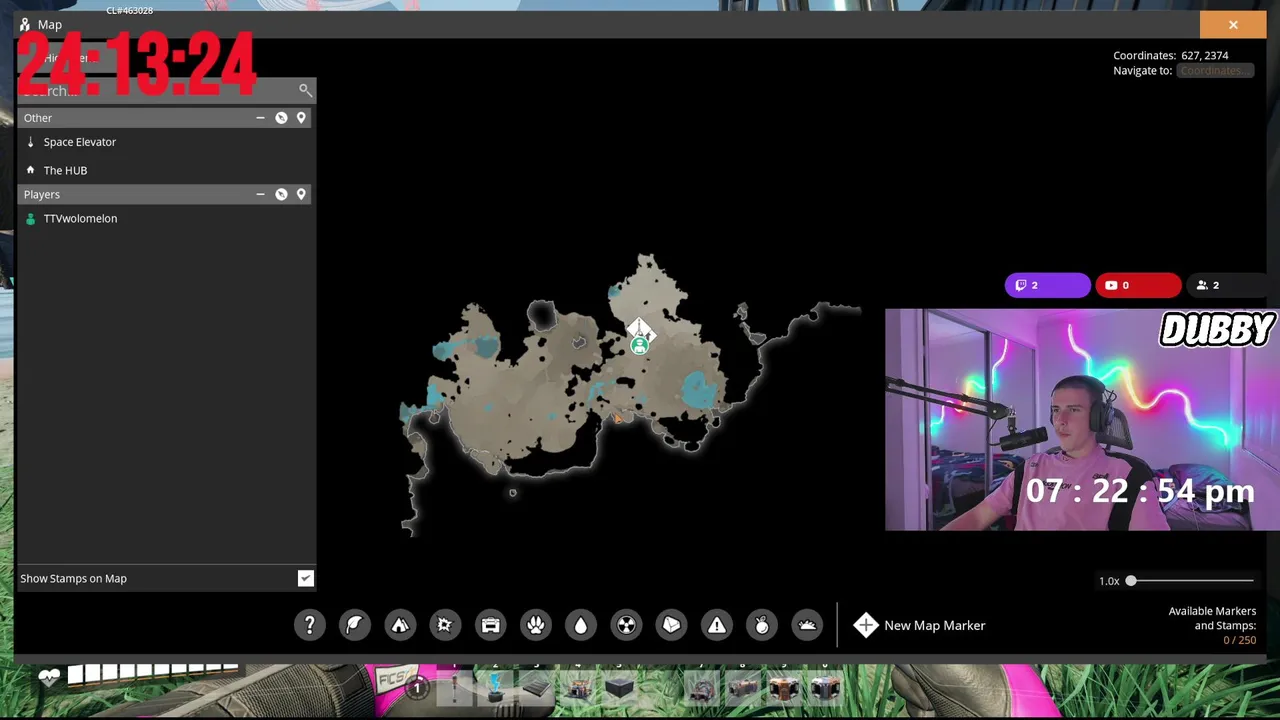Toggle map pin visibility for Other category
Screen dimensions: 1280x720
click(x=301, y=118)
